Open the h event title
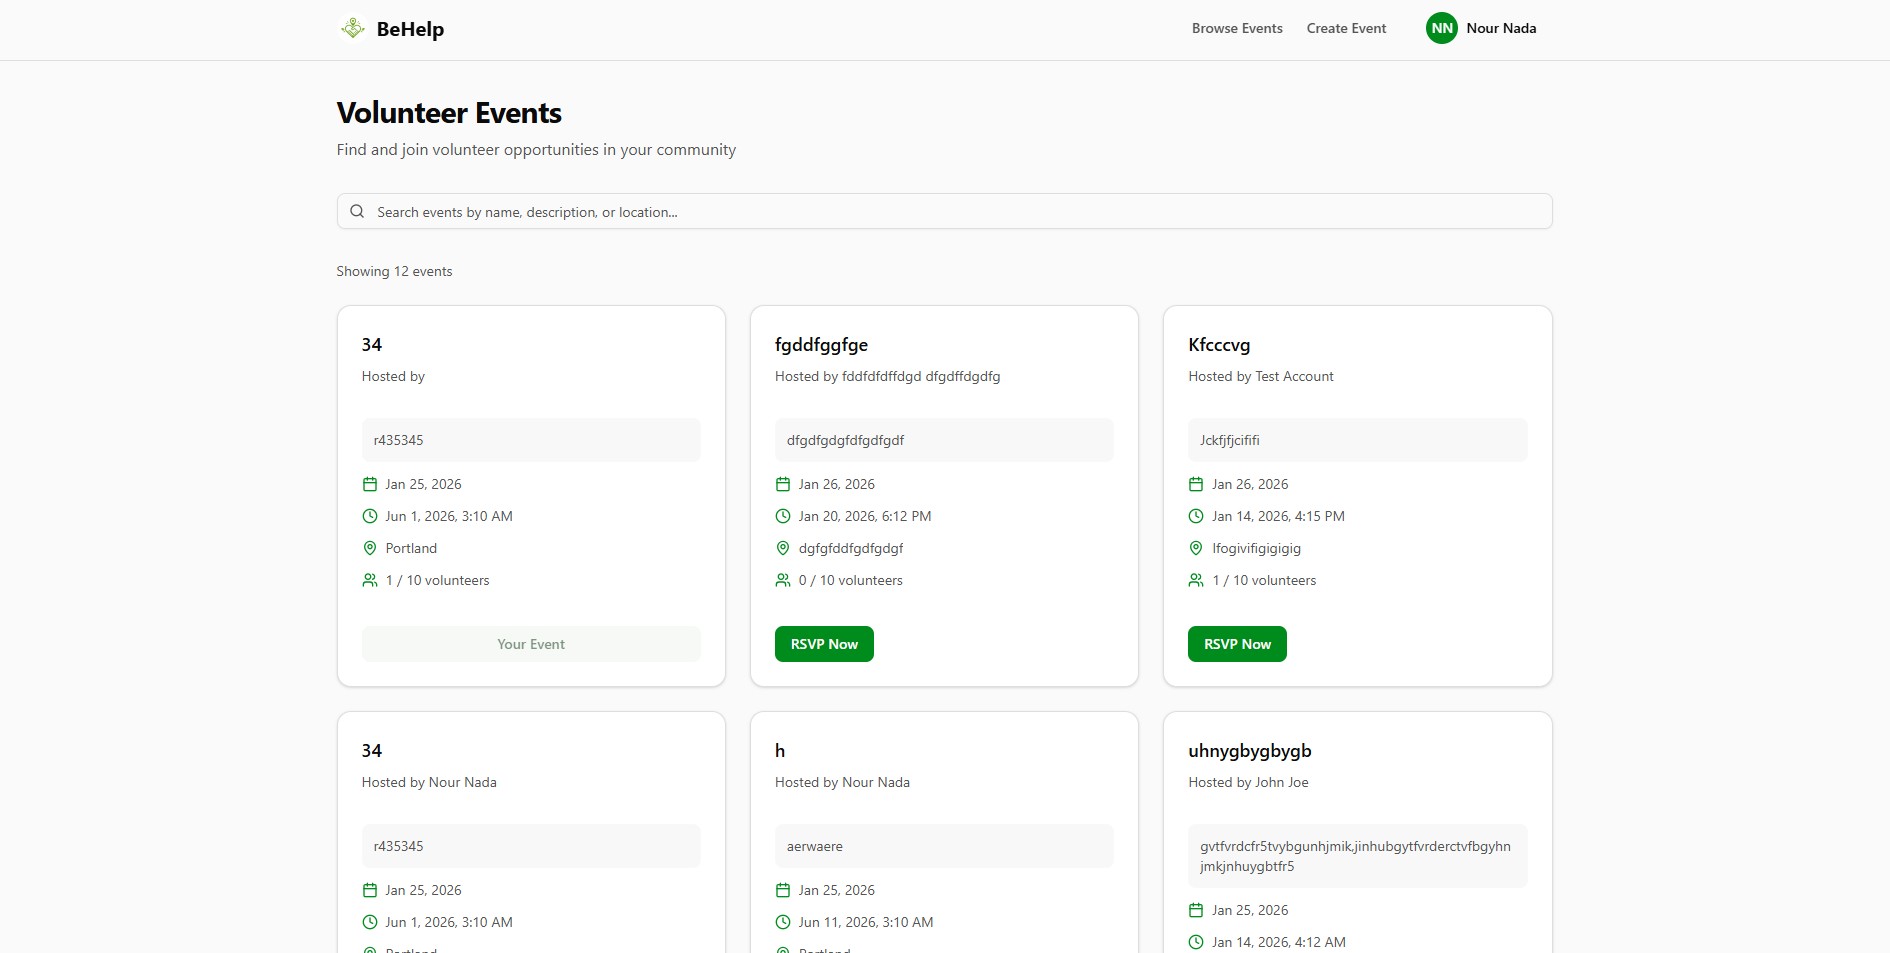Screen dimensions: 1890x953 [x=780, y=751]
